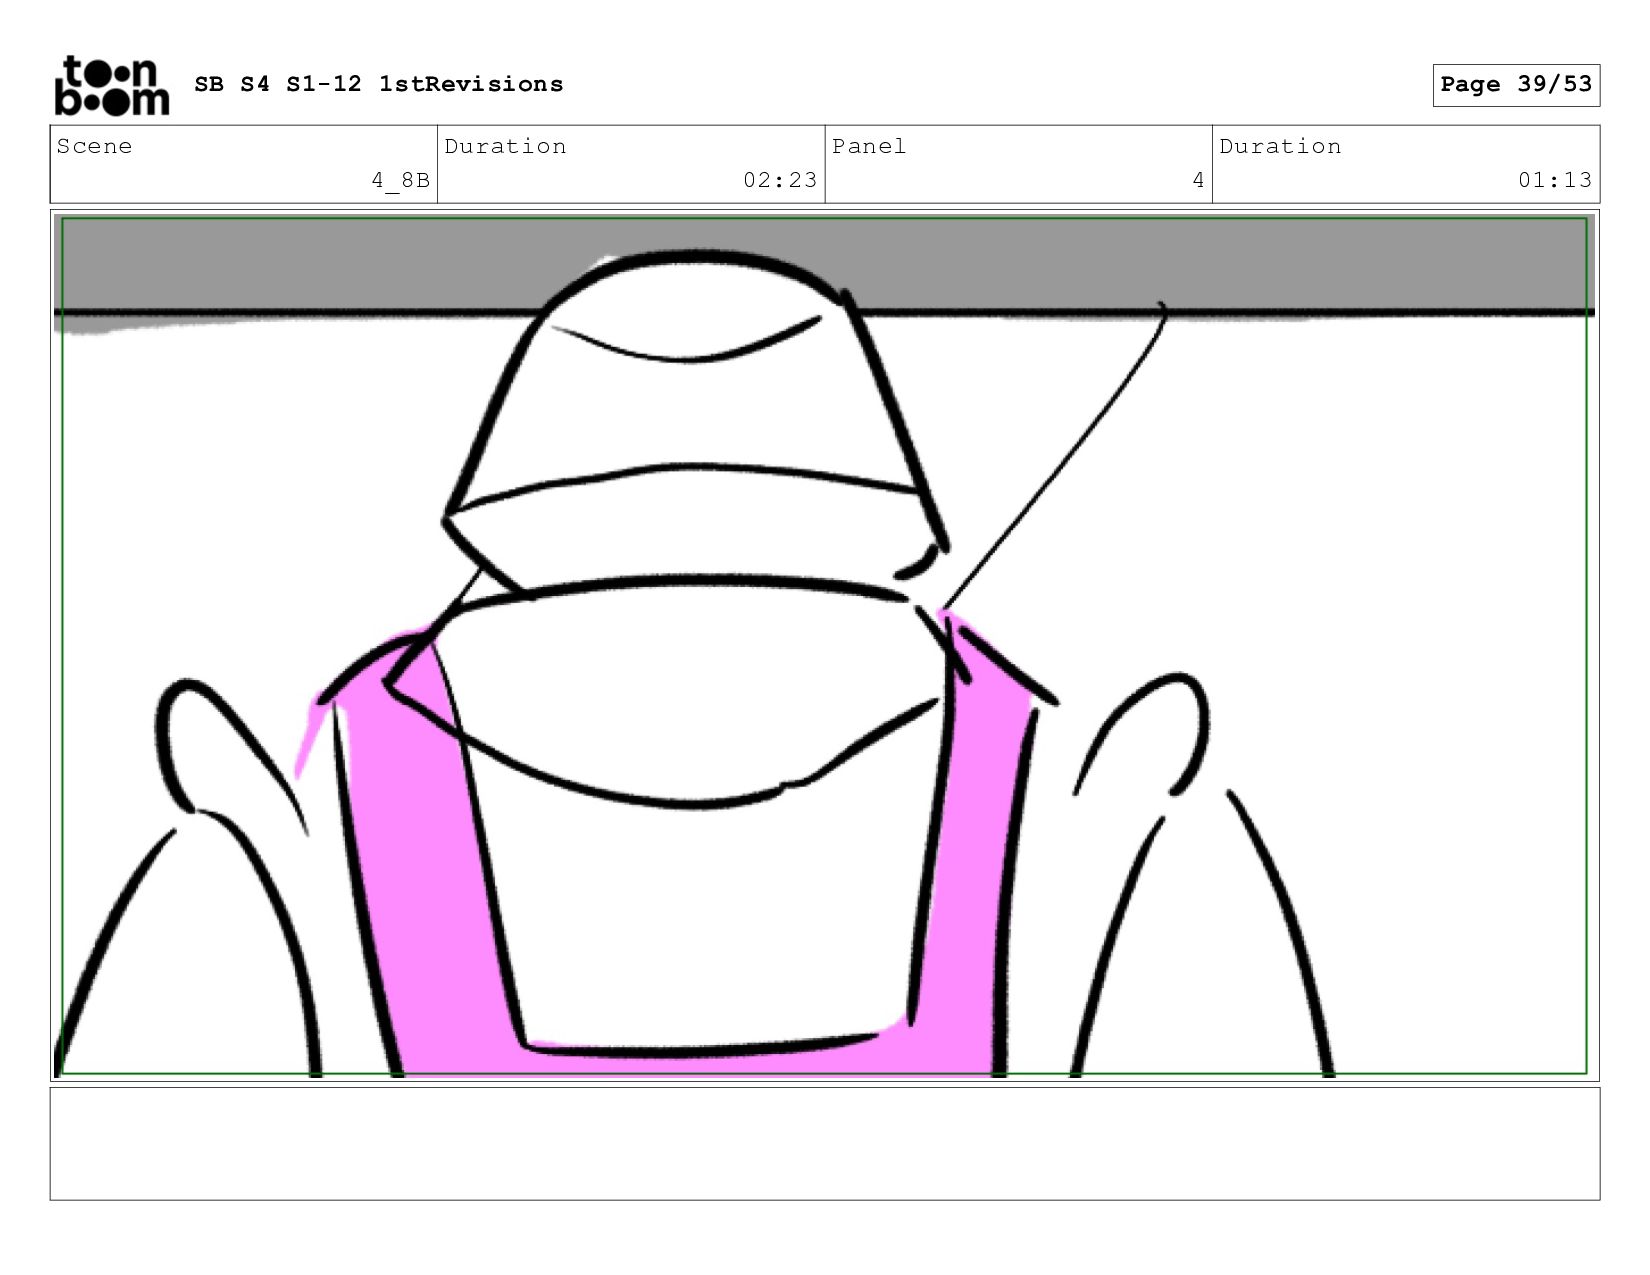
Task: Click the storyboard panel drawing
Action: 825,646
